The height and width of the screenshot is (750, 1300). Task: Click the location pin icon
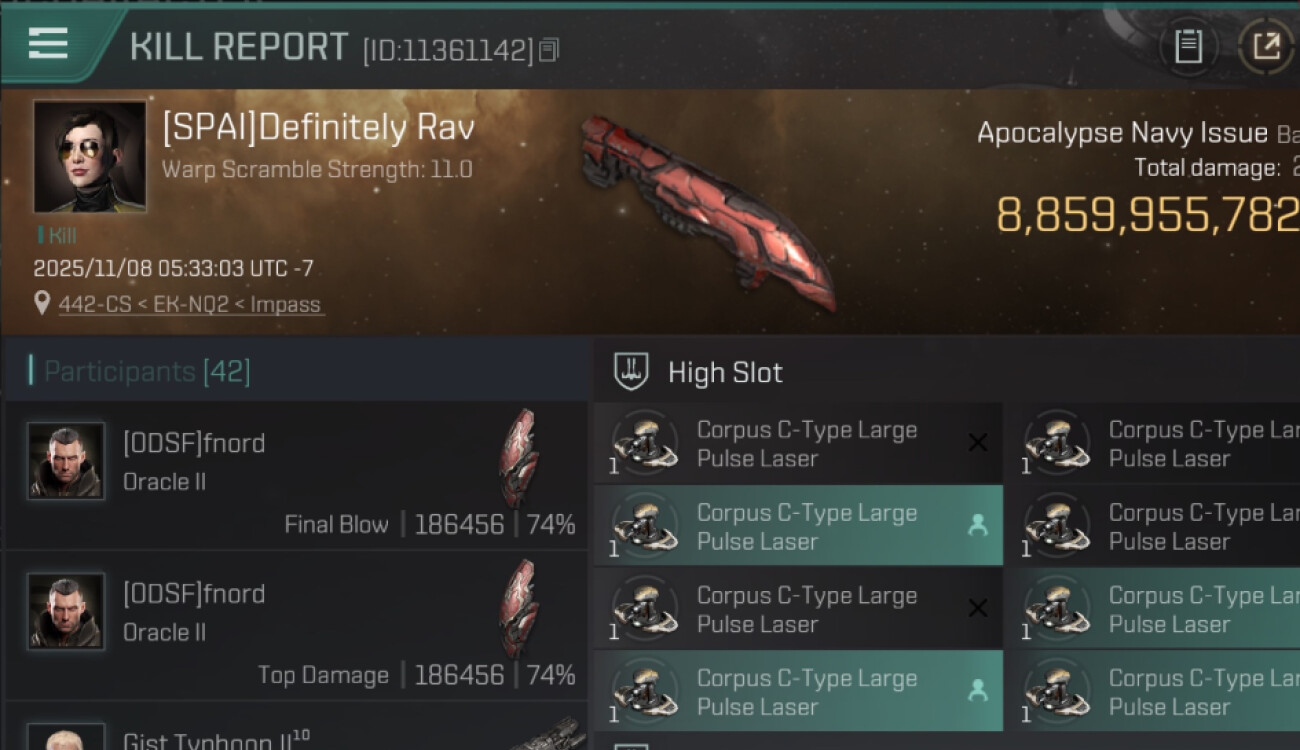click(42, 303)
